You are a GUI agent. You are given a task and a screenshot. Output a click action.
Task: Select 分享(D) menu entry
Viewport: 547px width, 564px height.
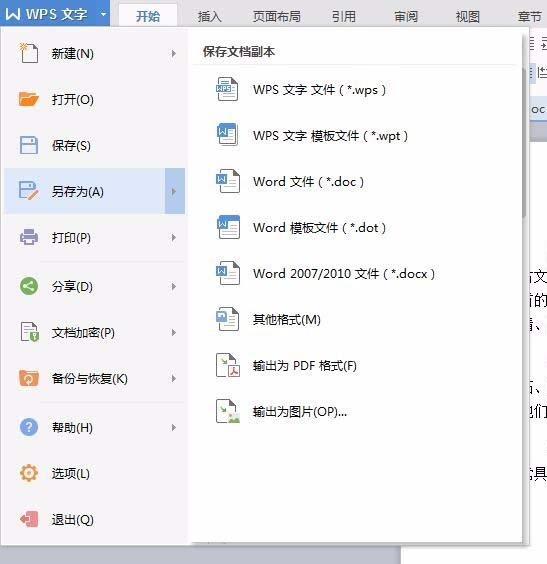click(95, 287)
